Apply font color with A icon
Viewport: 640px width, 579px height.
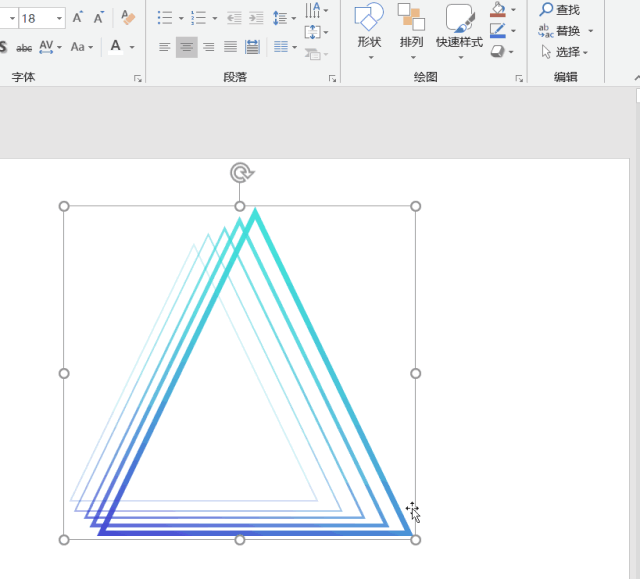(x=116, y=47)
